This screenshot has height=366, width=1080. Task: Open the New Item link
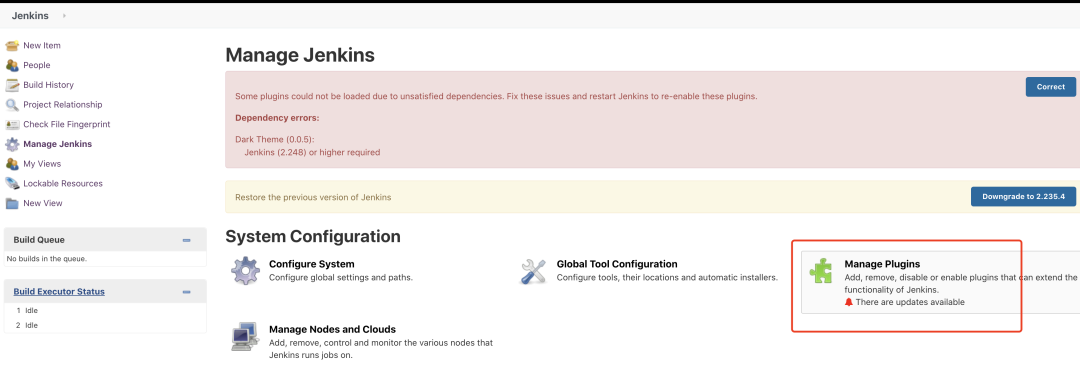(42, 45)
